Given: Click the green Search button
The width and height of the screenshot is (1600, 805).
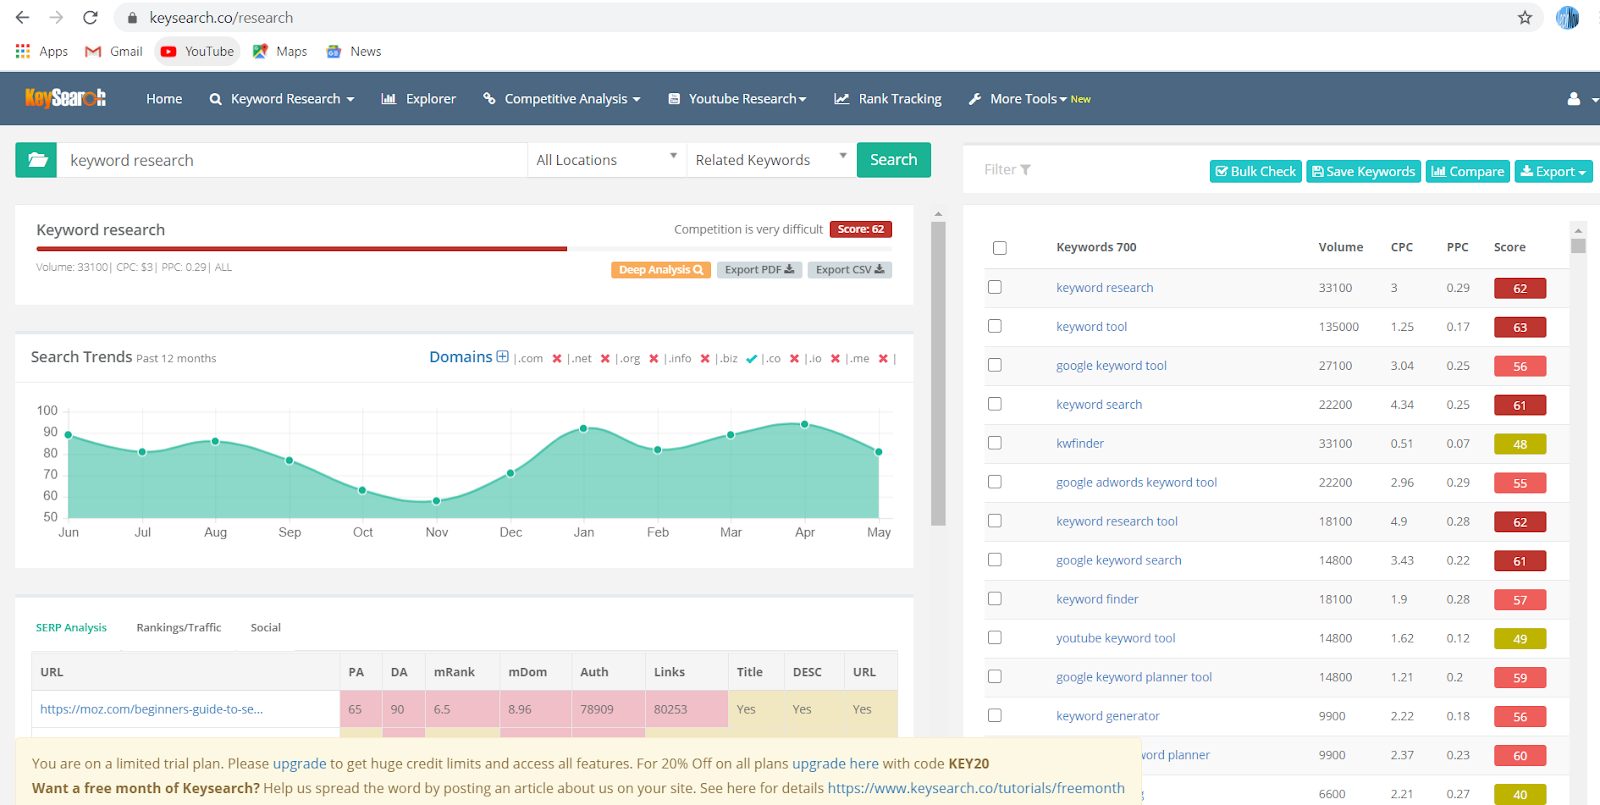Looking at the screenshot, I should (894, 160).
